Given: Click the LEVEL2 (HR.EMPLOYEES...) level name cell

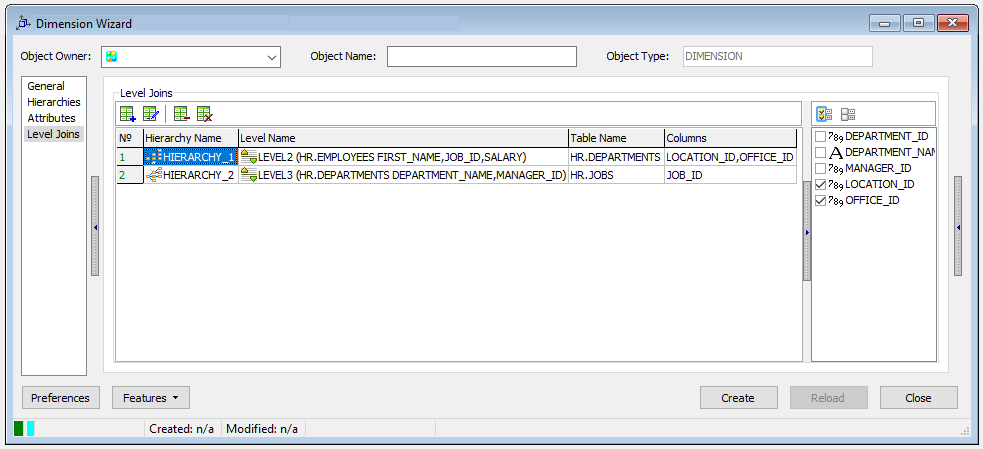Looking at the screenshot, I should coord(403,157).
